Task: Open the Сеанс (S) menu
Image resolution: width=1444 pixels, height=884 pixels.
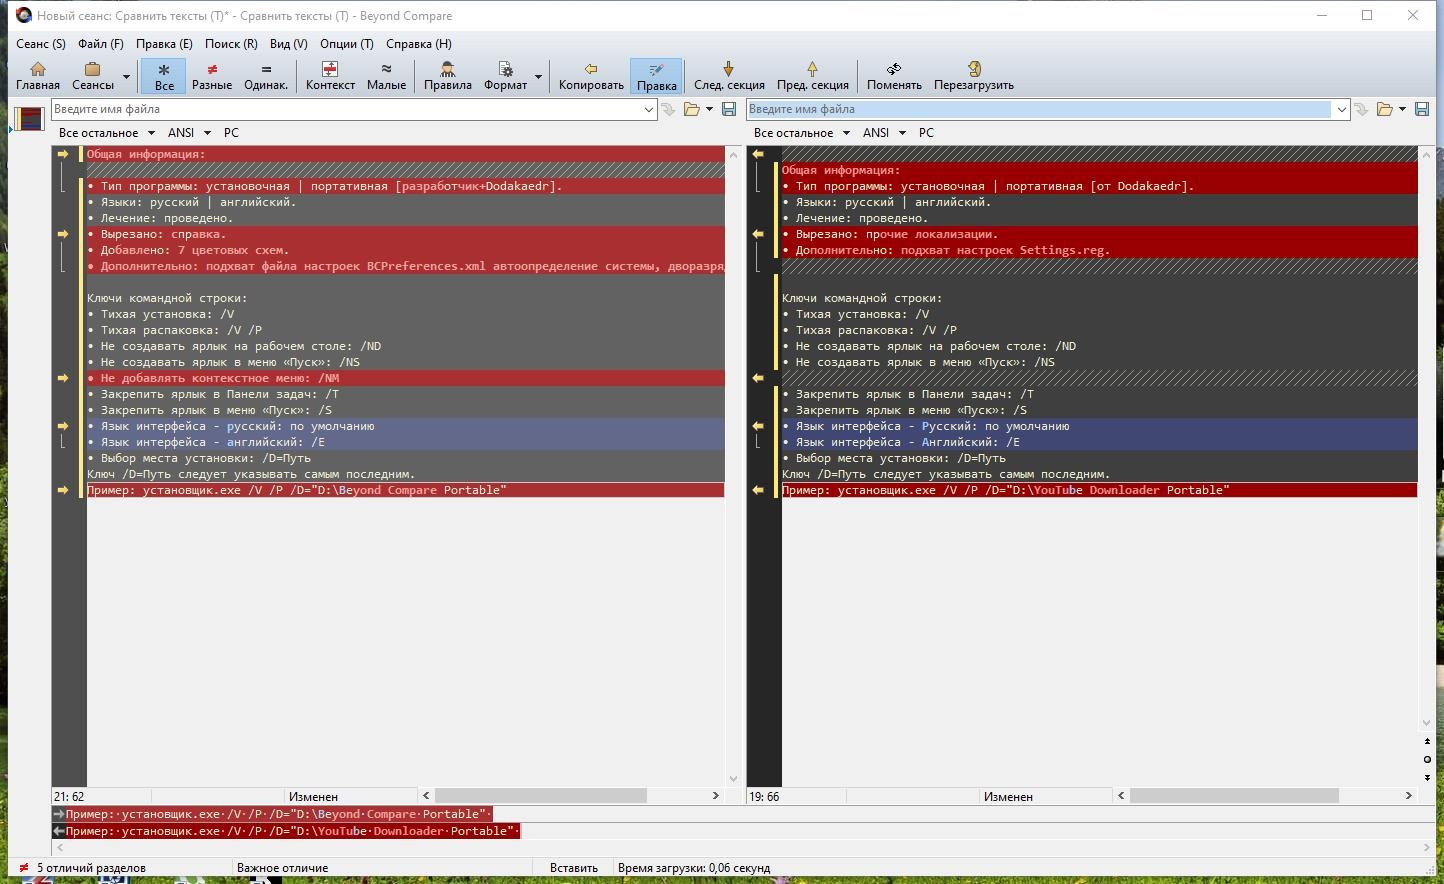Action: [x=41, y=44]
